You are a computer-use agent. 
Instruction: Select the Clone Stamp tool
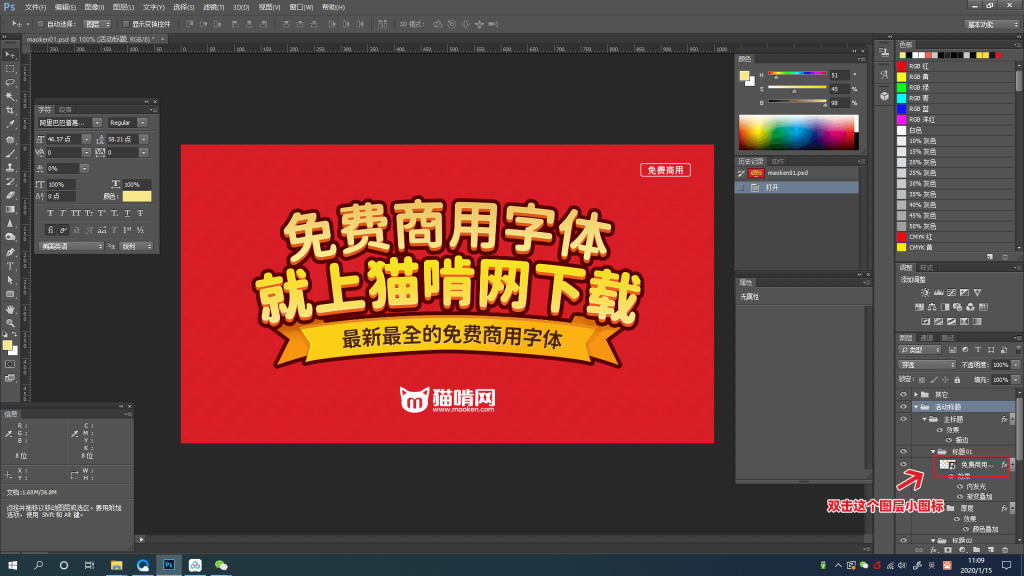coord(10,167)
